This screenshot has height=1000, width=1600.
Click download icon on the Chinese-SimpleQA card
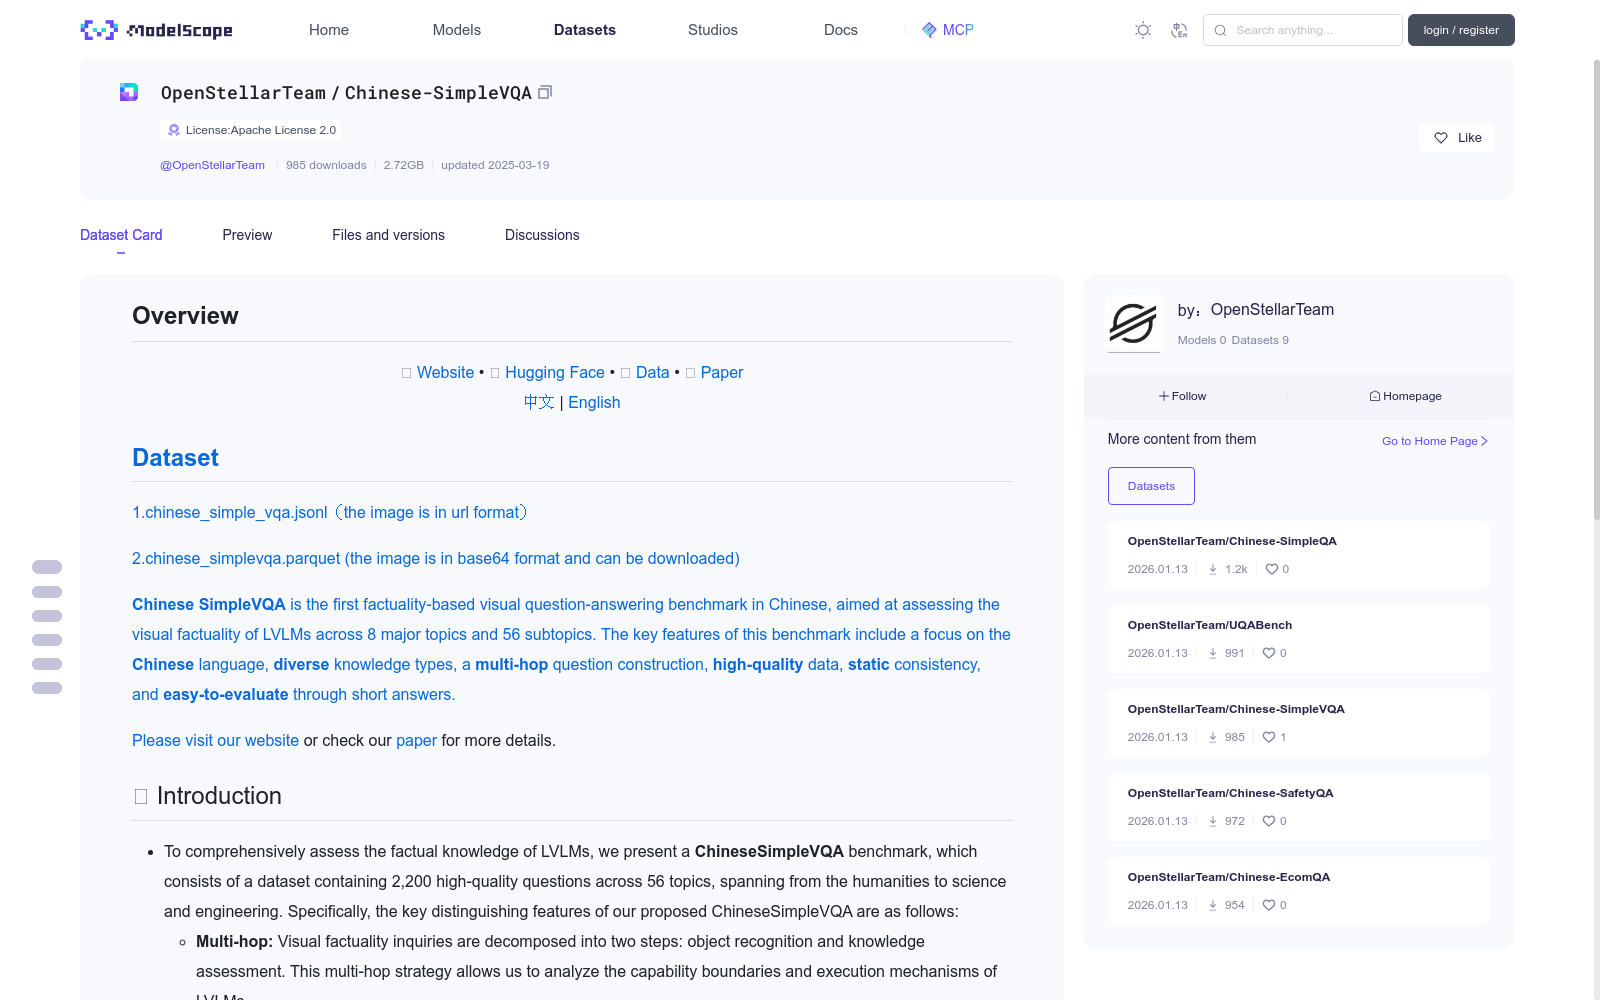1213,569
